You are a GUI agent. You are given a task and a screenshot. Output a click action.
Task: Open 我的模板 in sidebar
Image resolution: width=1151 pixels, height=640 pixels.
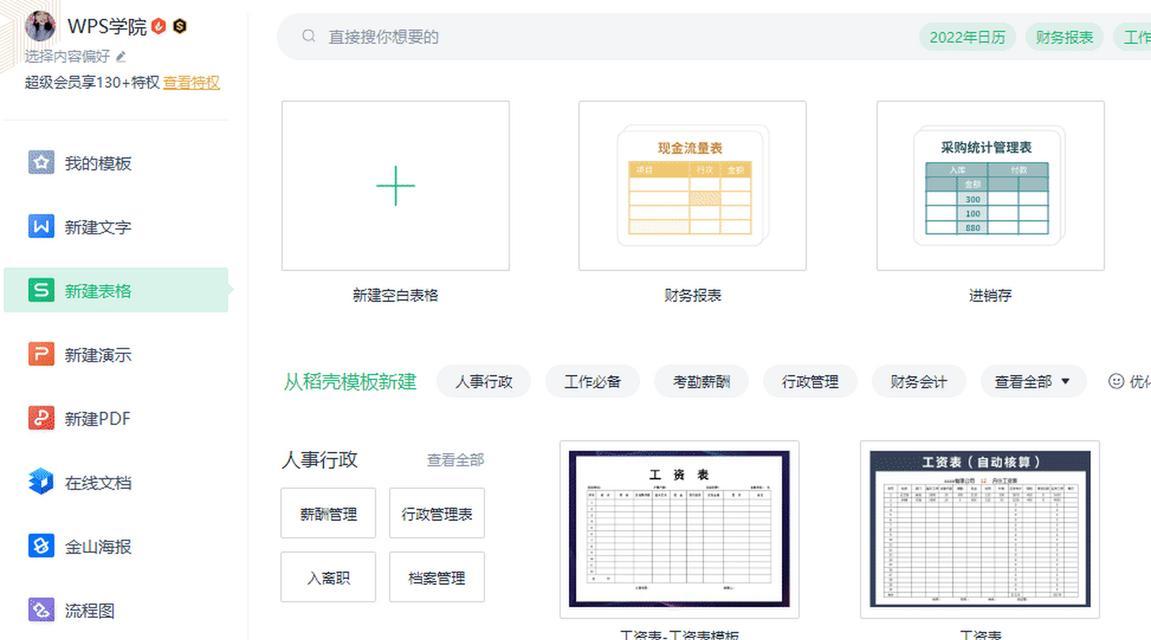(x=116, y=163)
